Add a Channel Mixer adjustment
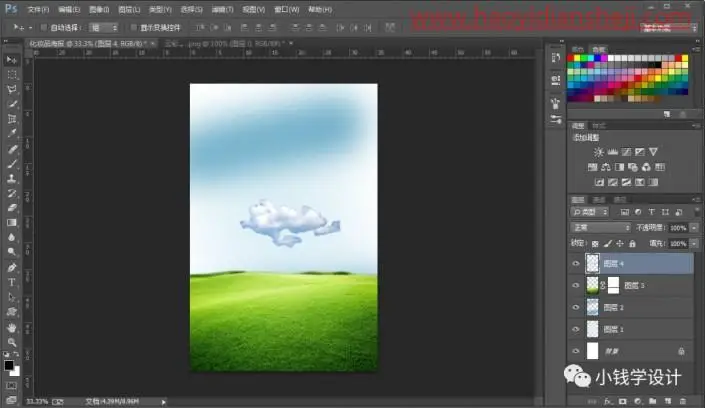 click(646, 167)
